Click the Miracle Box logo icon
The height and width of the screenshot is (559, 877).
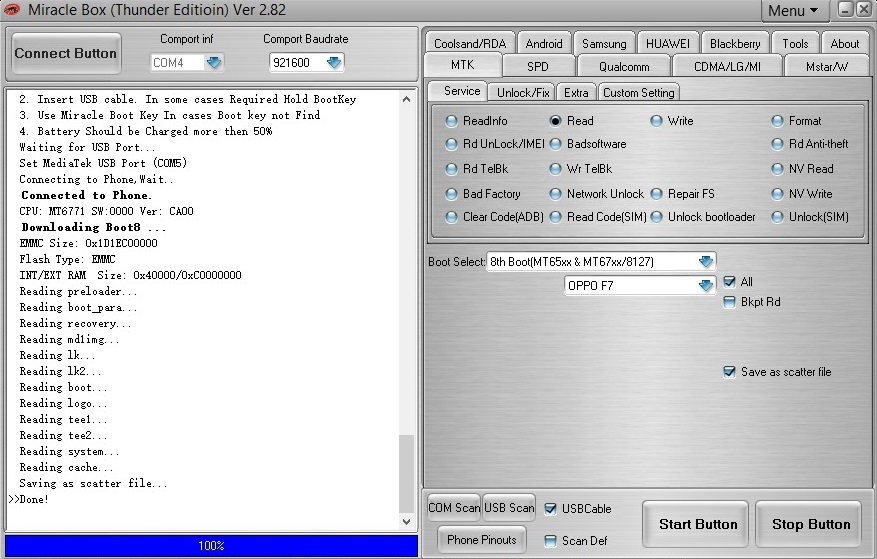pos(11,10)
